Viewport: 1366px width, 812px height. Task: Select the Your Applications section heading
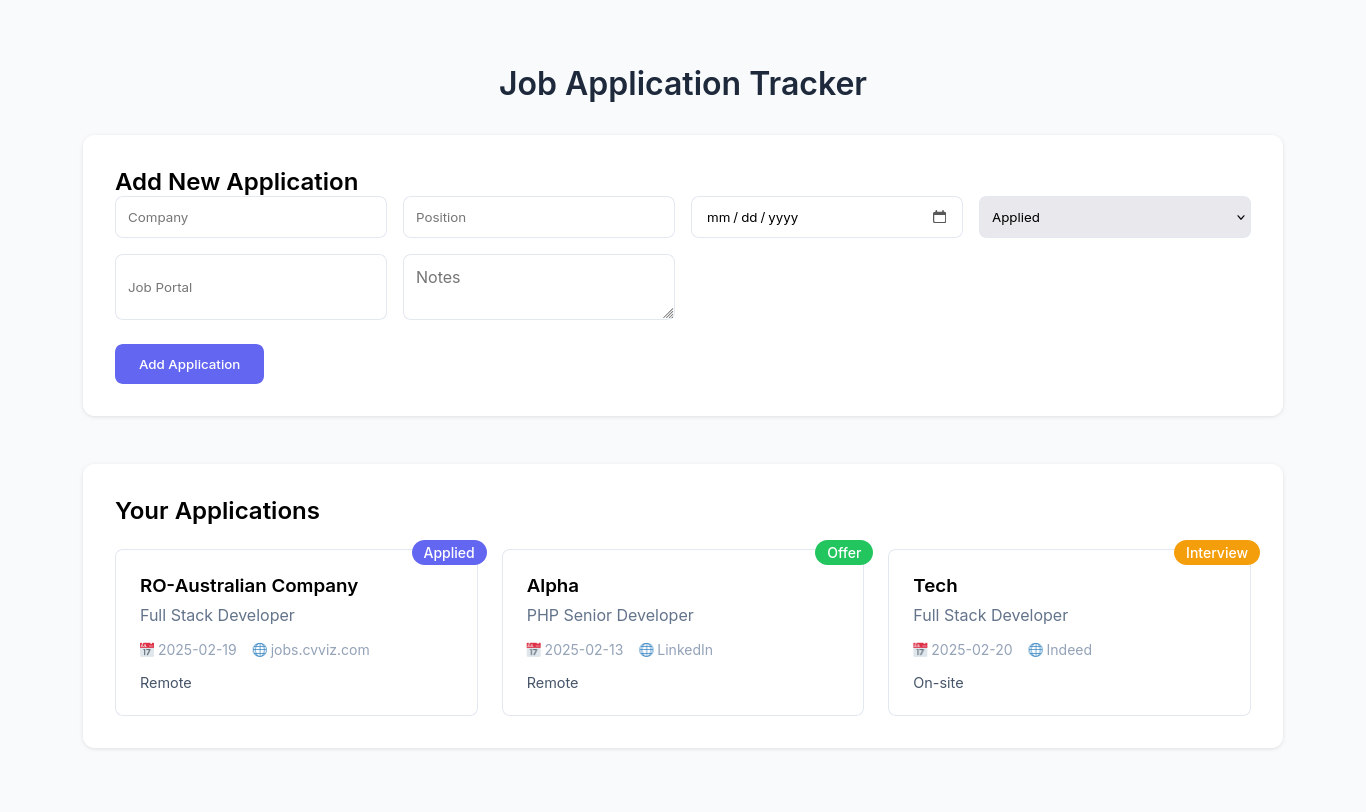point(217,511)
